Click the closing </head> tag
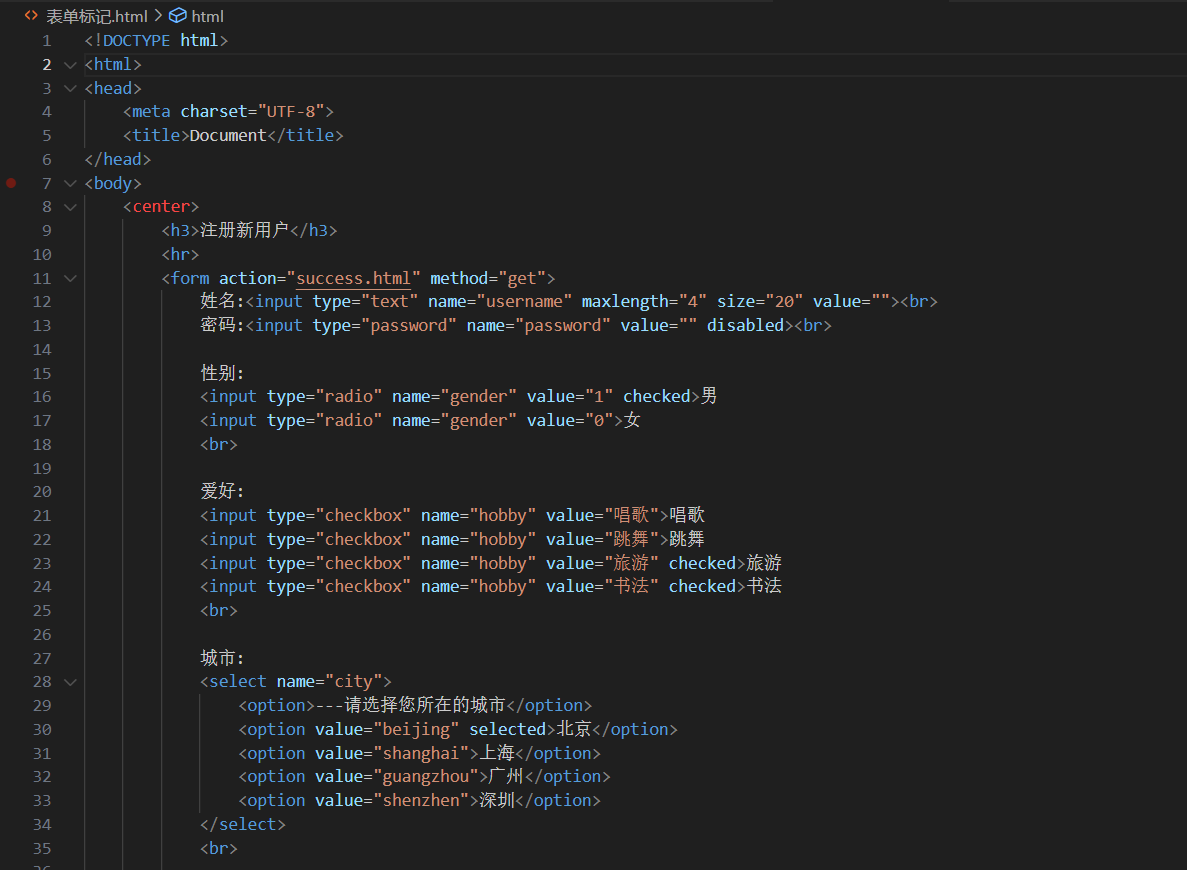The image size is (1187, 870). coord(118,160)
